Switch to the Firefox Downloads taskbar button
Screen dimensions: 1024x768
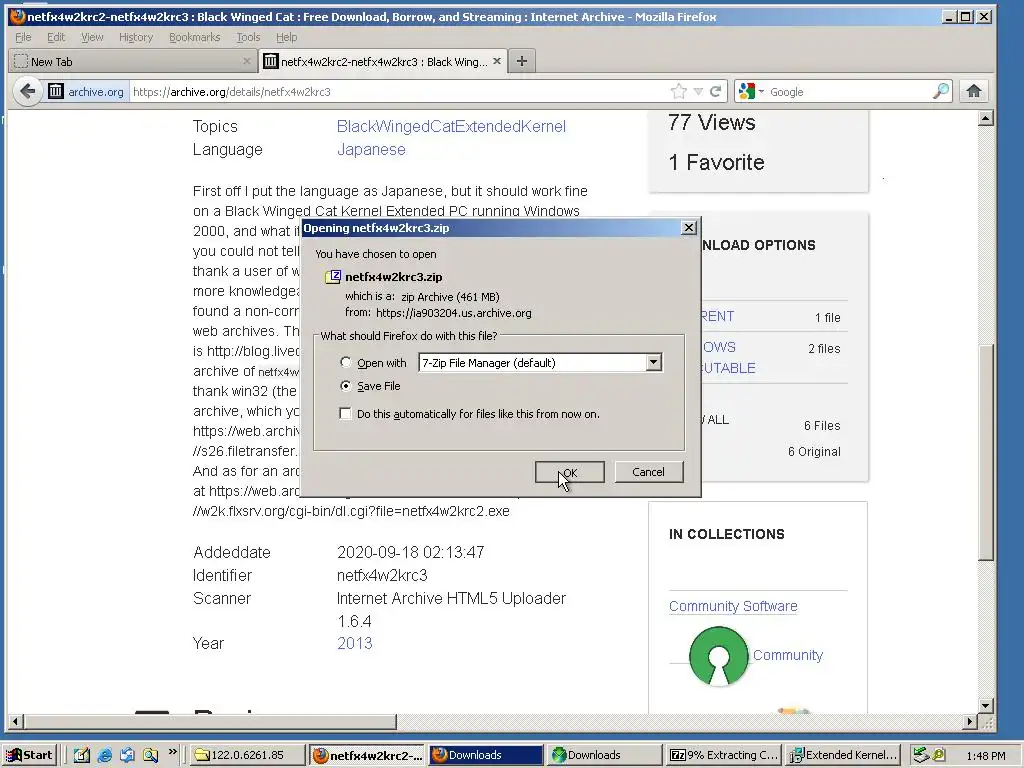pyautogui.click(x=485, y=755)
